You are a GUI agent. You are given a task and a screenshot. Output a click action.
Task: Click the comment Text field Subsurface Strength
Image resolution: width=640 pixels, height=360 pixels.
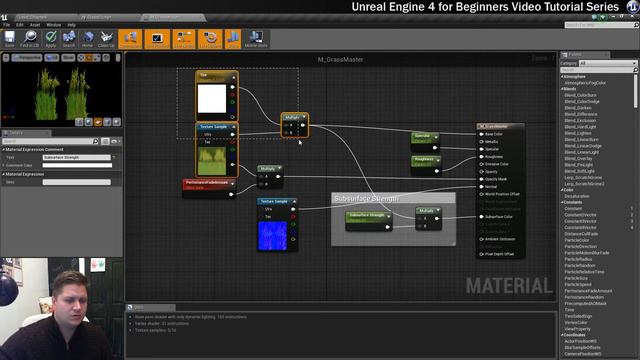[76, 158]
